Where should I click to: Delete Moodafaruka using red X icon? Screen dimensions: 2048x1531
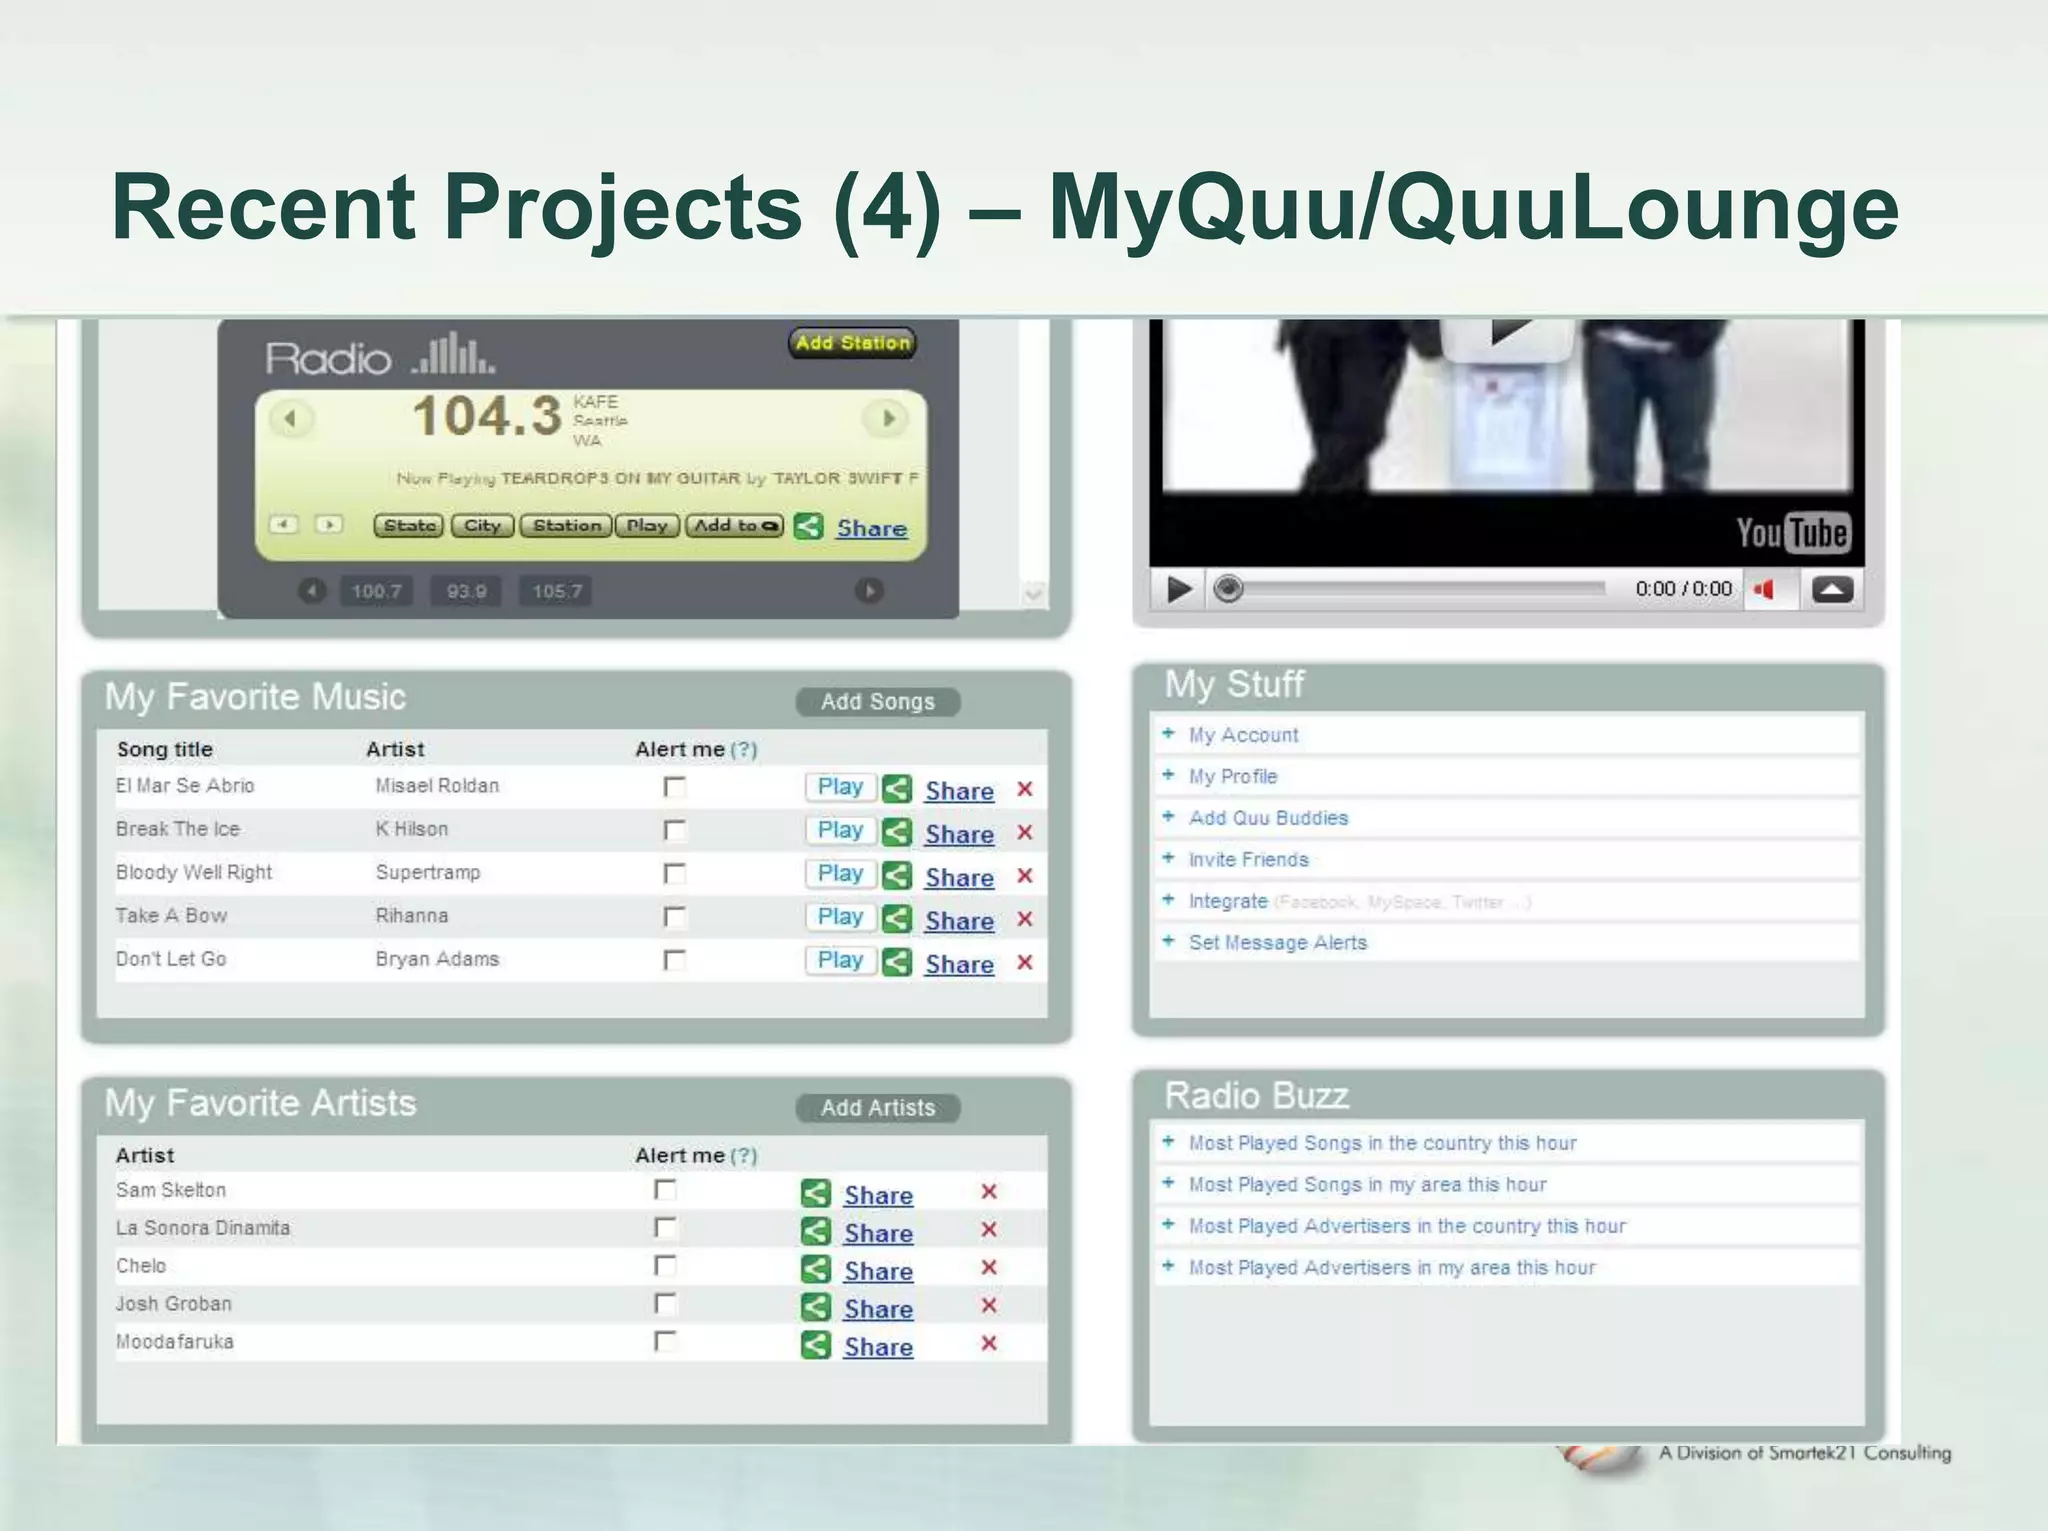[x=989, y=1343]
